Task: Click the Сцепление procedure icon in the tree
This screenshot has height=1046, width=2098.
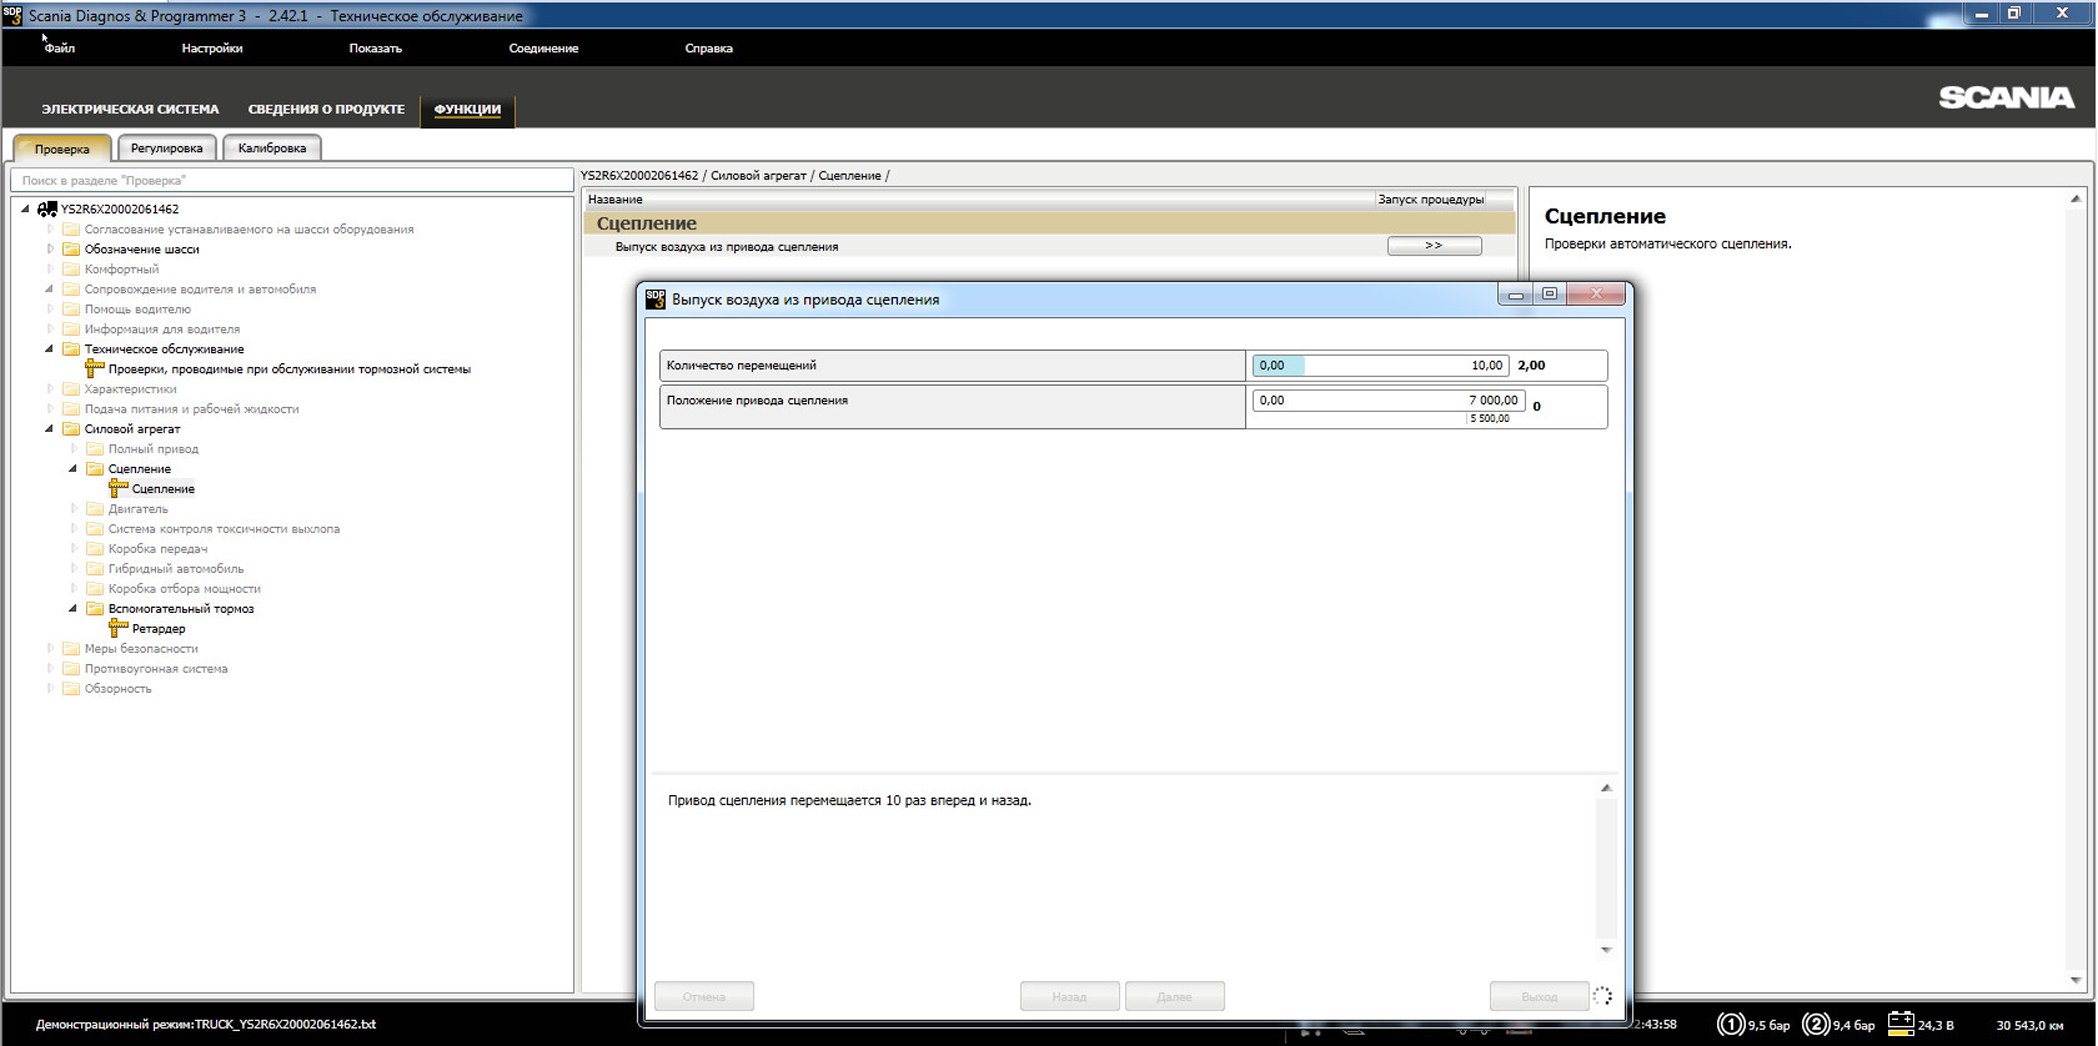Action: [x=119, y=488]
